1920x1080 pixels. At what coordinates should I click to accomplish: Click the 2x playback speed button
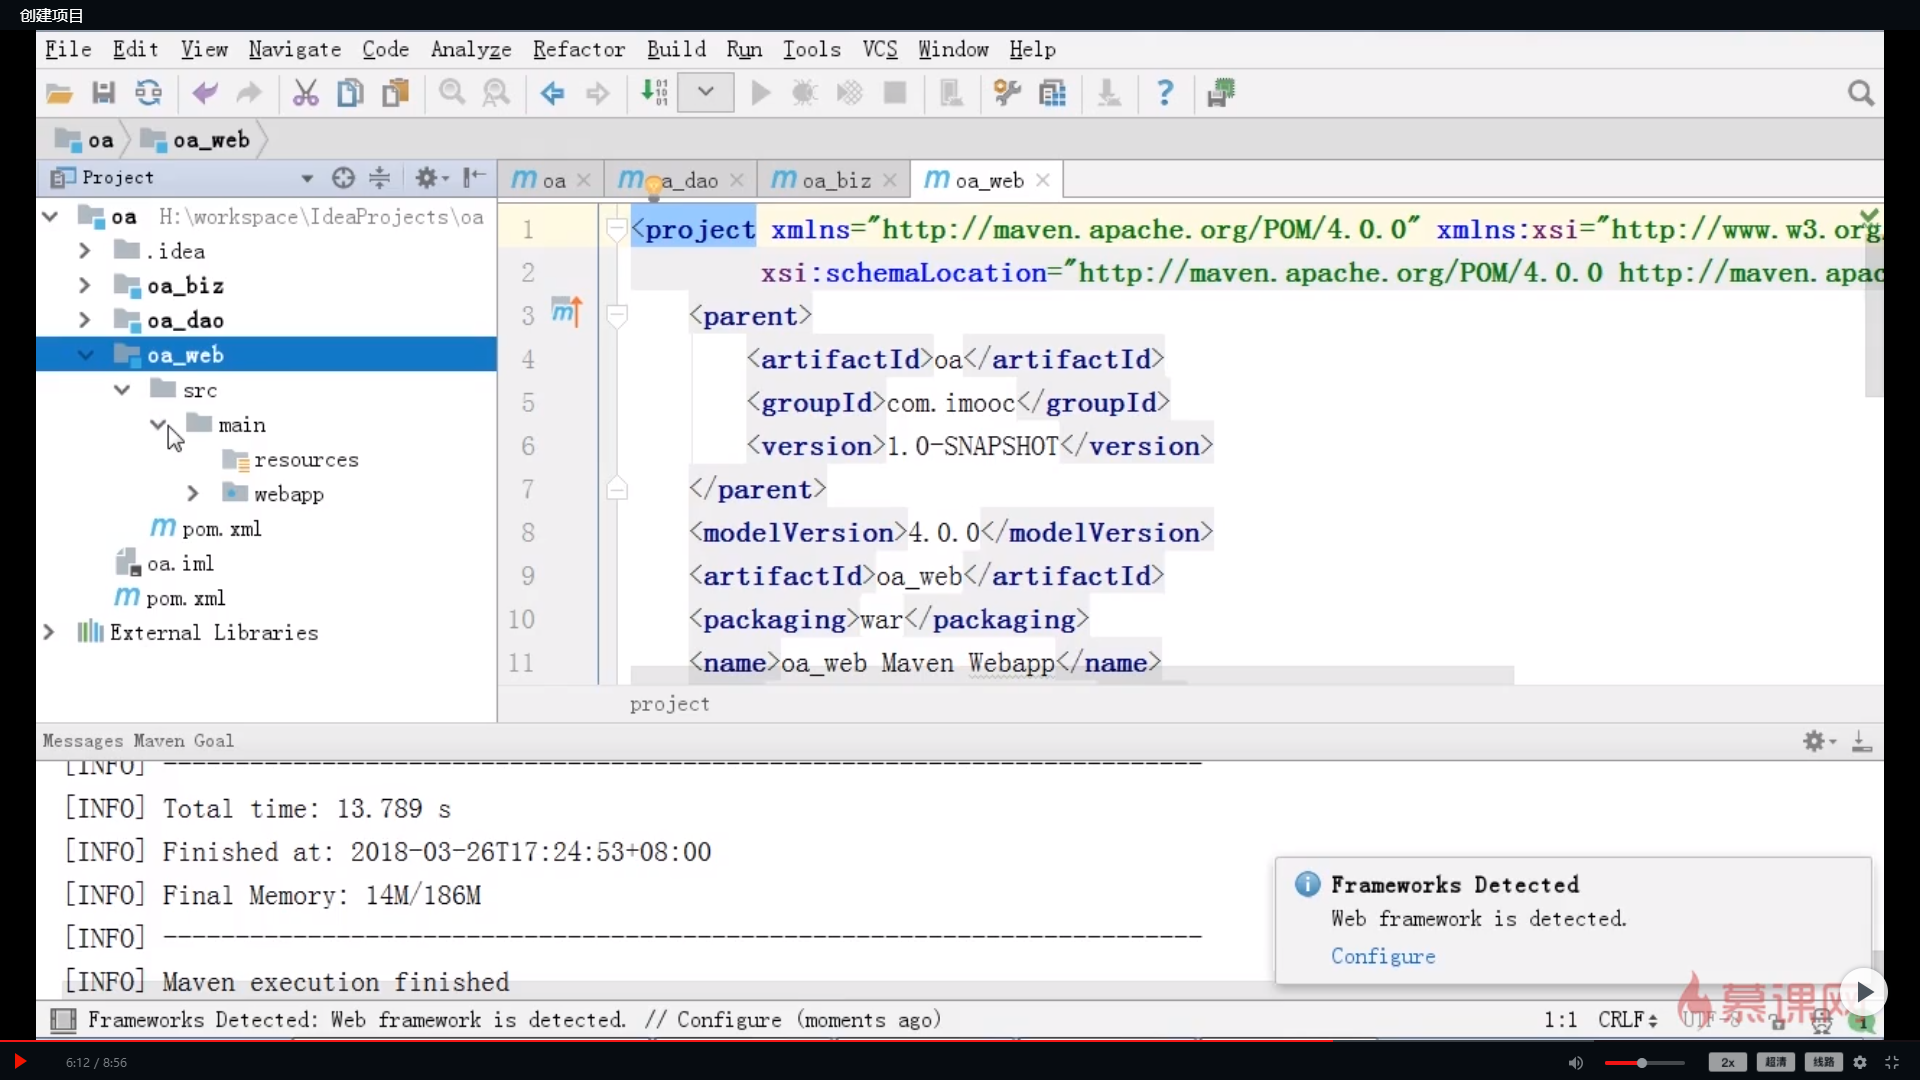tap(1727, 1063)
